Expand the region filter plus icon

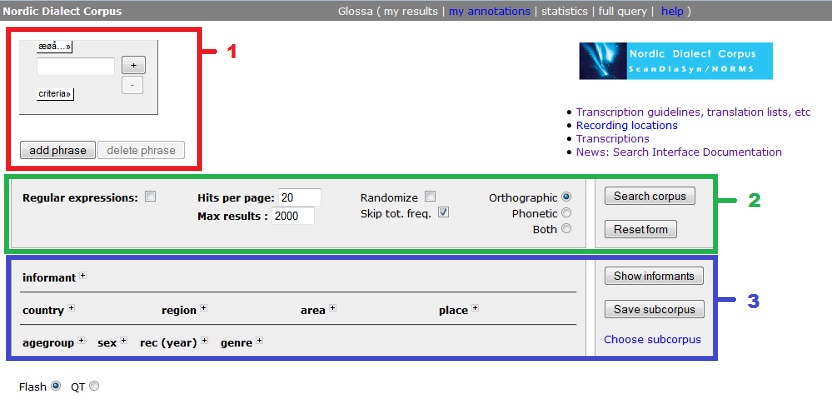[203, 309]
